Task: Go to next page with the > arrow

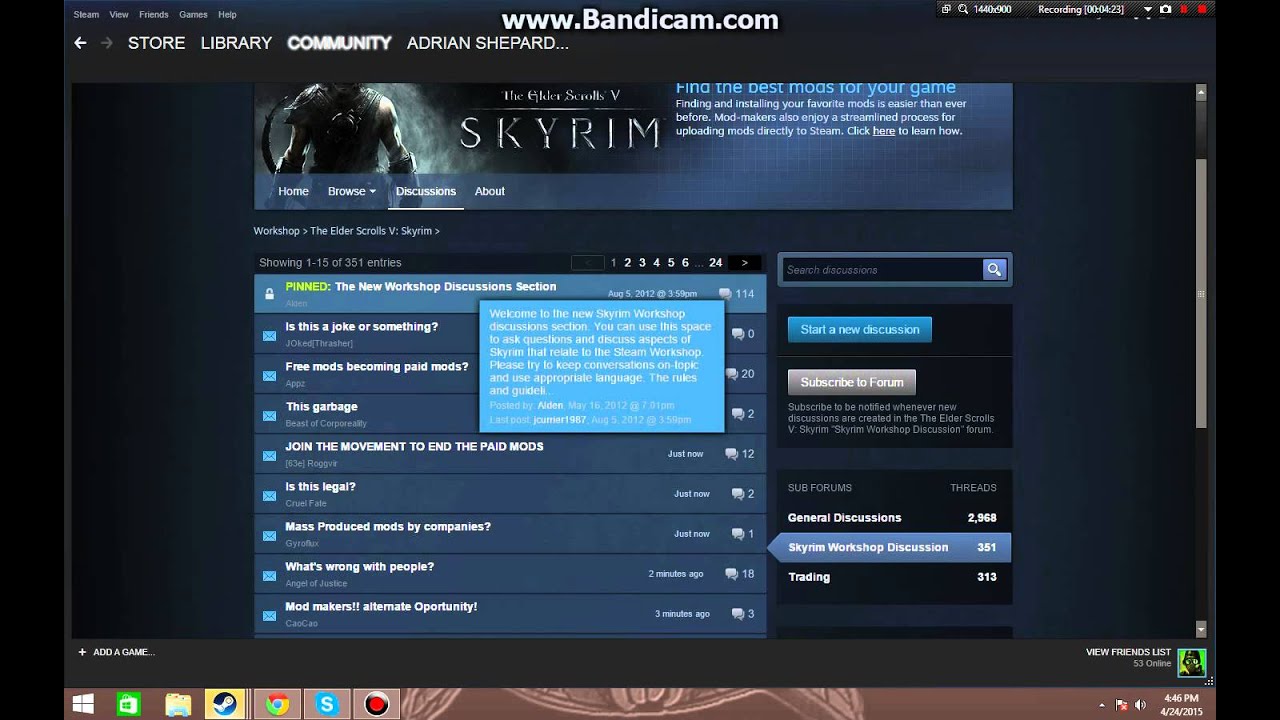Action: coord(744,263)
